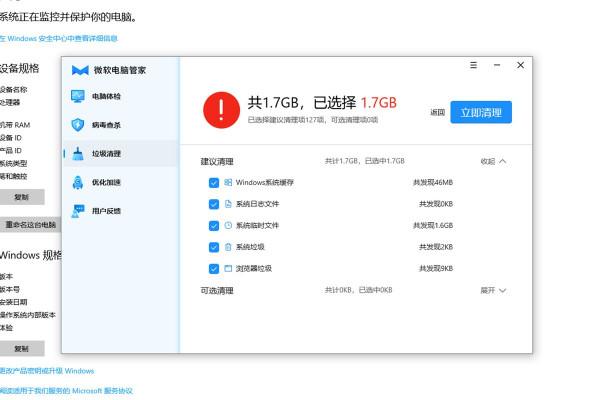Image resolution: width=600 pixels, height=400 pixels.
Task: Close the 微软电脑管家 window
Action: [520, 65]
